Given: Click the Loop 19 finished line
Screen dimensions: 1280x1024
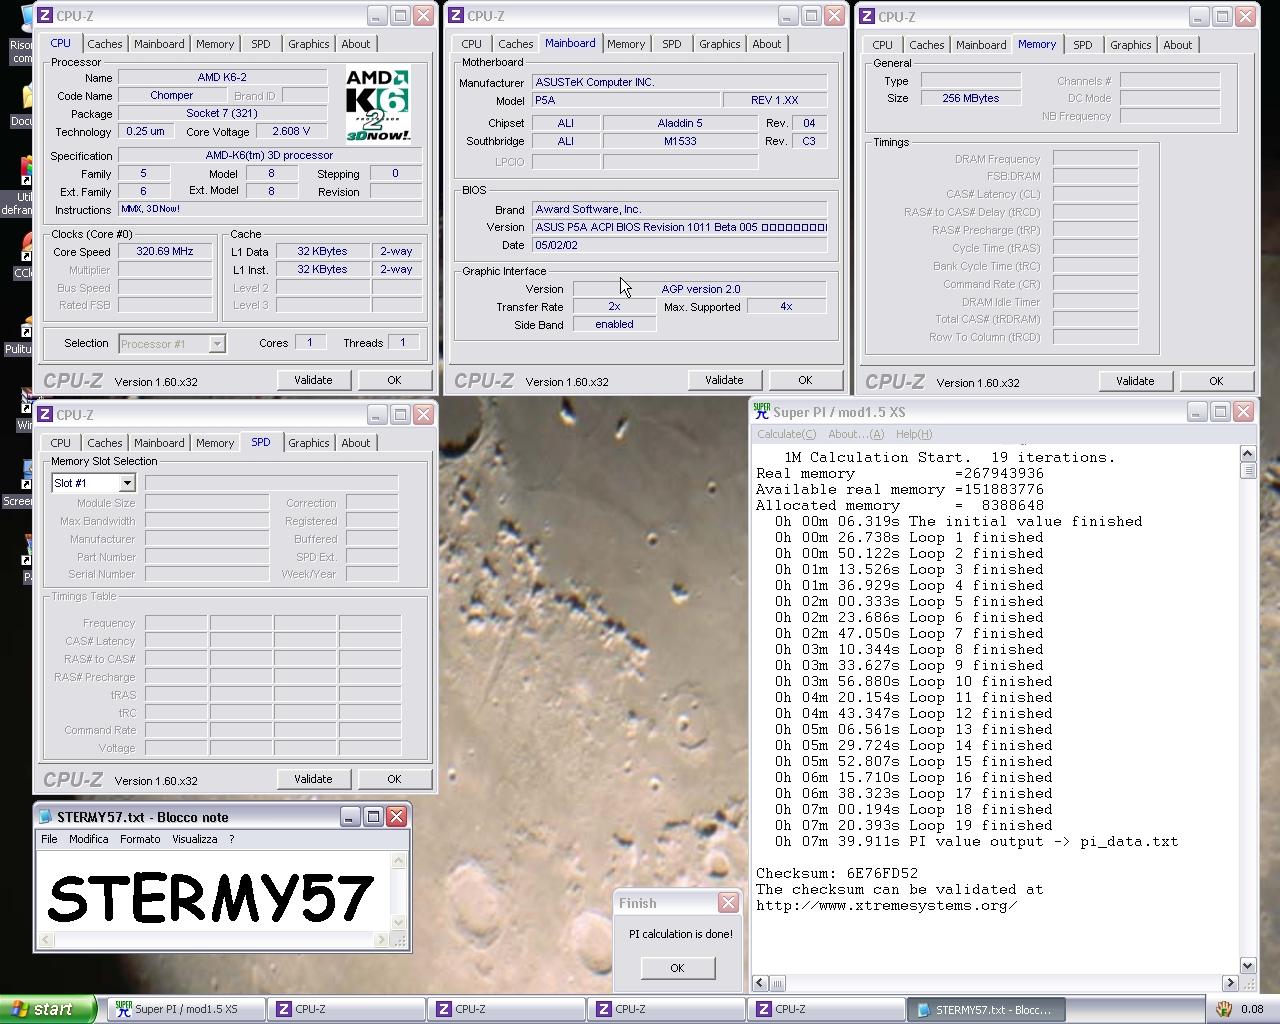Looking at the screenshot, I should [913, 825].
